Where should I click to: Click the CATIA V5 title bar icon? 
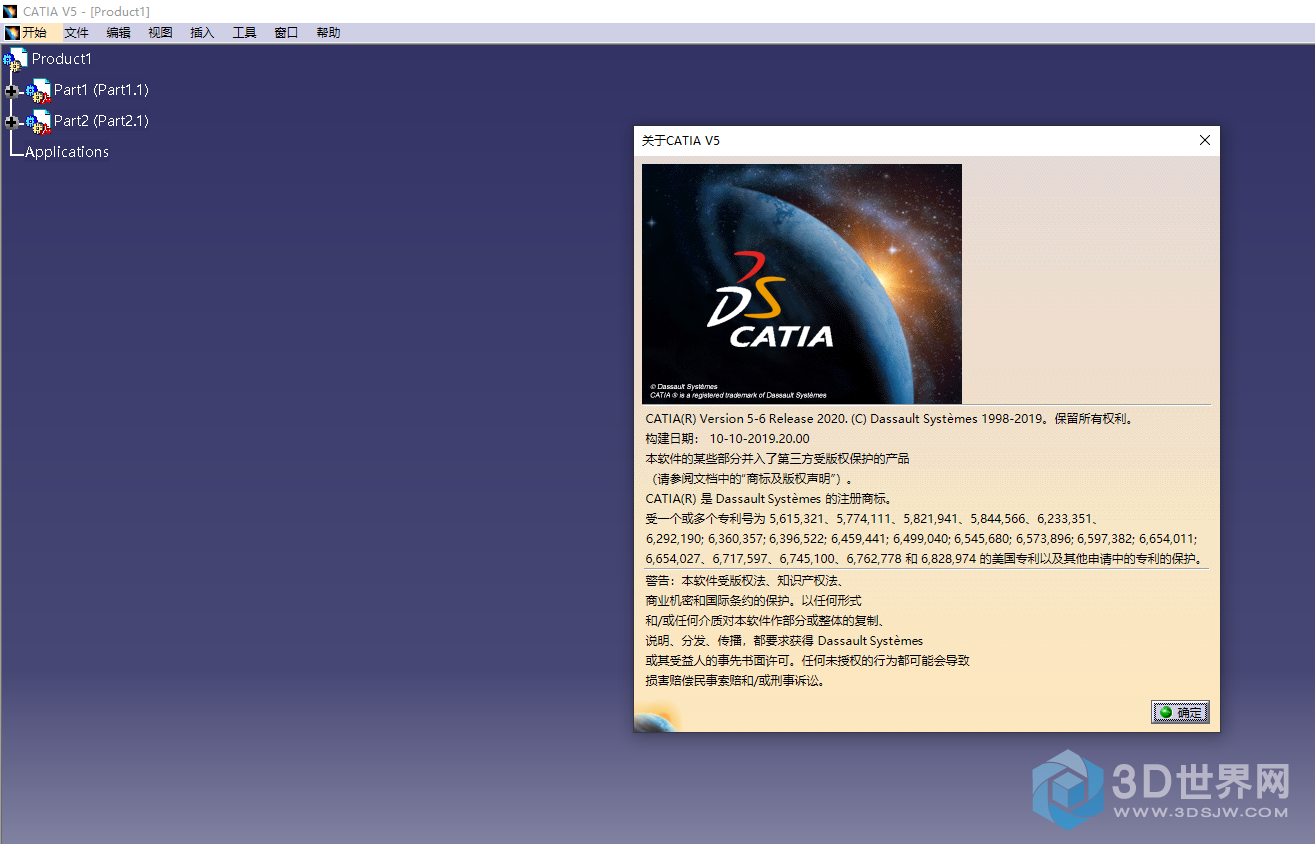[x=11, y=11]
